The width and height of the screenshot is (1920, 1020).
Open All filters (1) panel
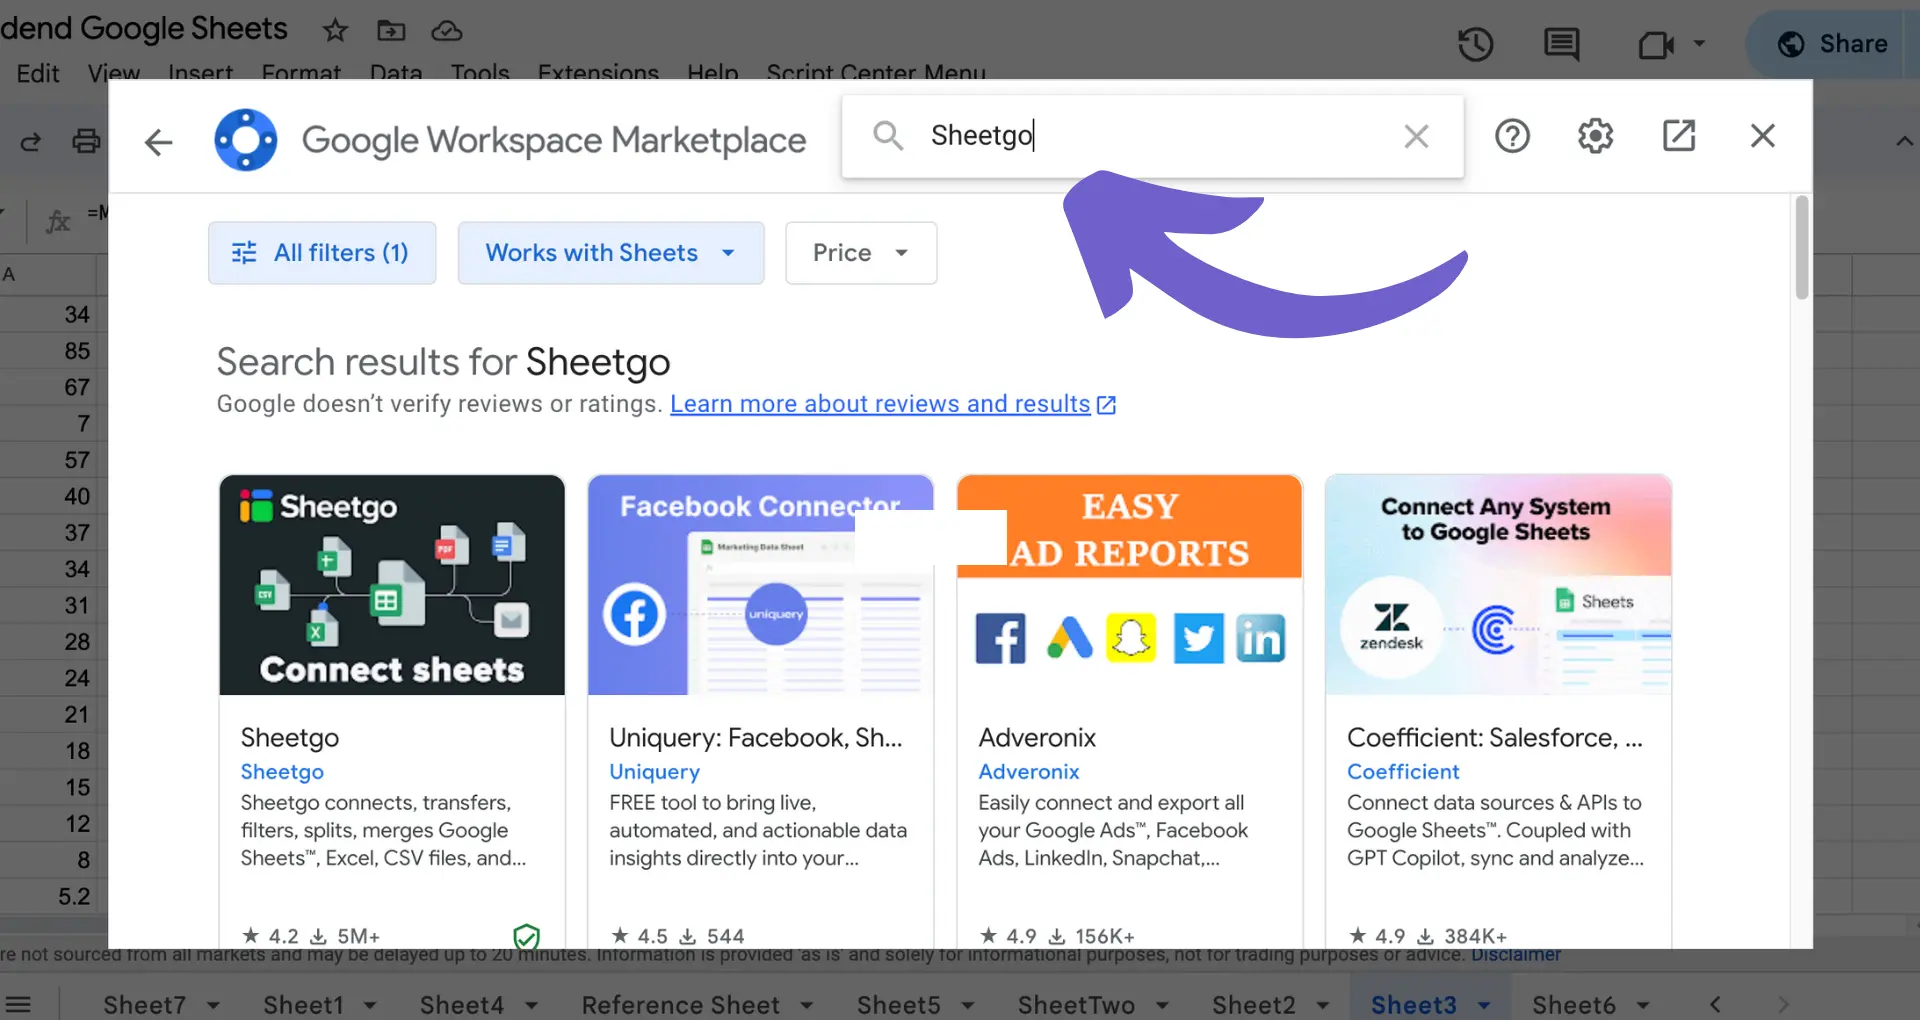[x=322, y=253]
